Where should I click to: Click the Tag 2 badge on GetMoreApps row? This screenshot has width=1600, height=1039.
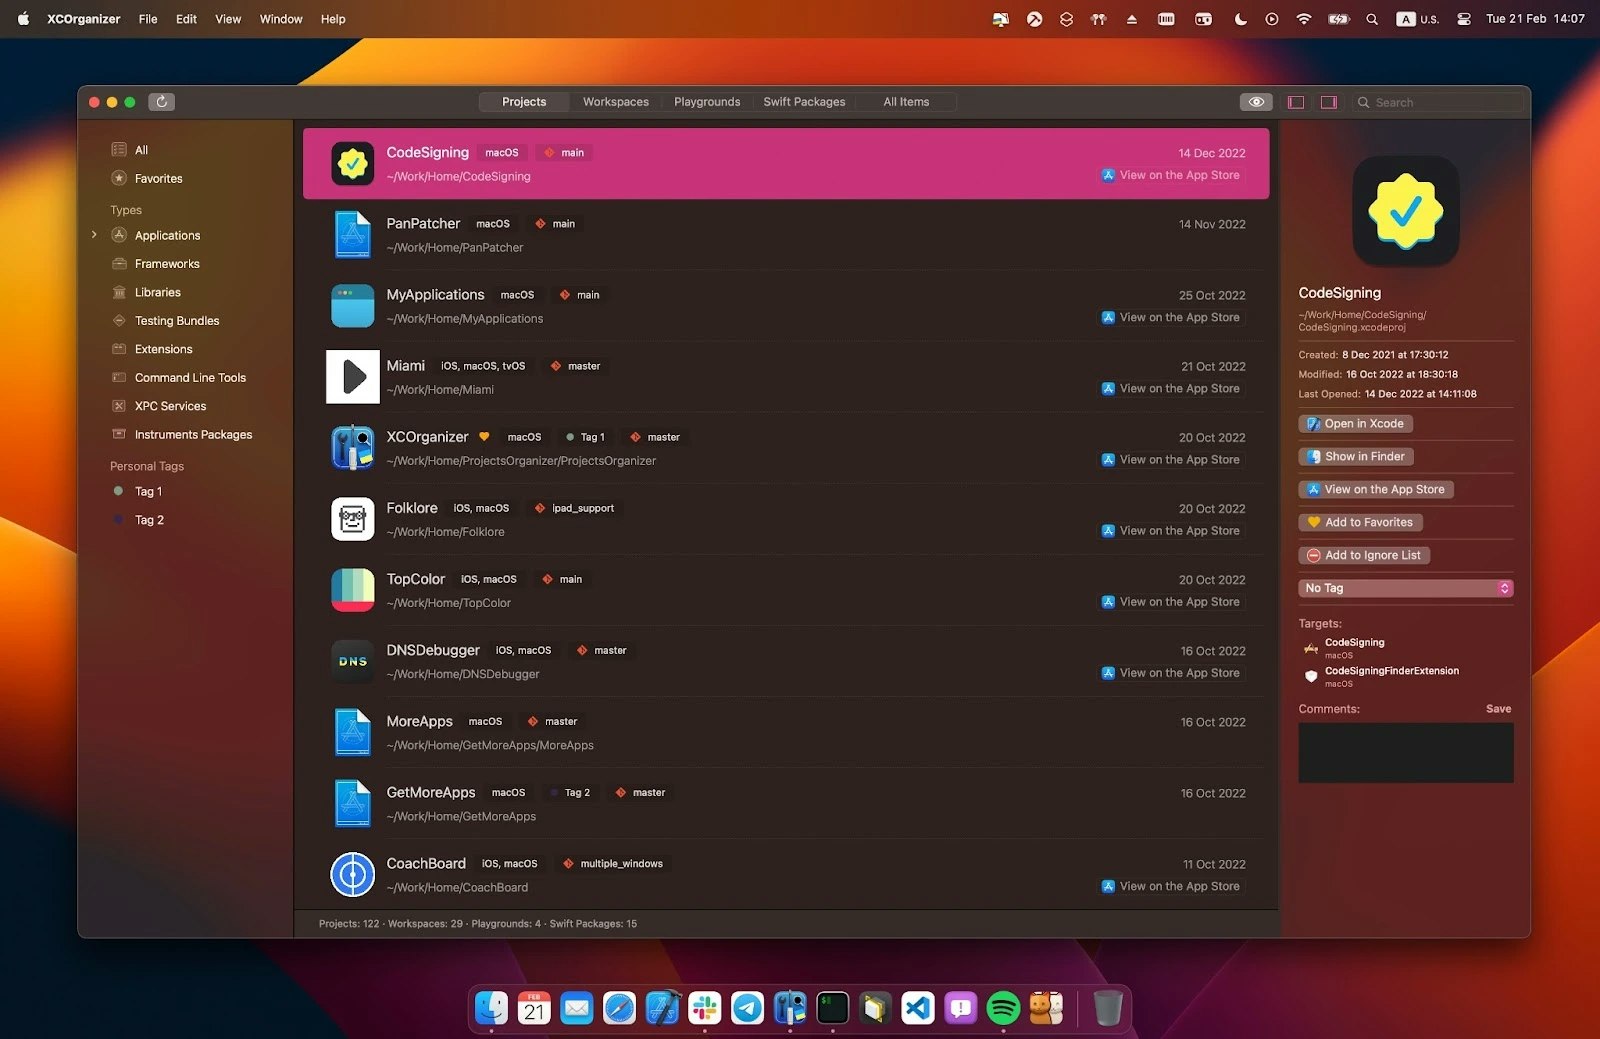(570, 793)
